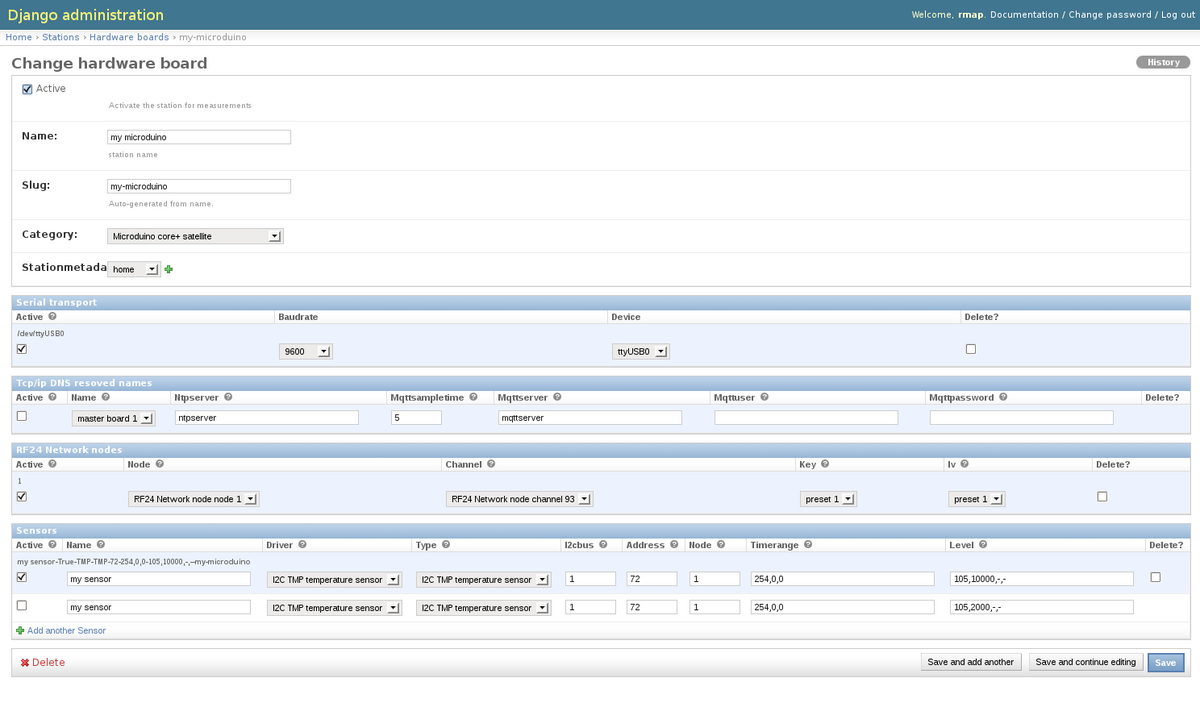Viewport: 1200px width, 707px height.
Task: Enable the Tcp/ip DNS Active checkbox
Action: 22,416
